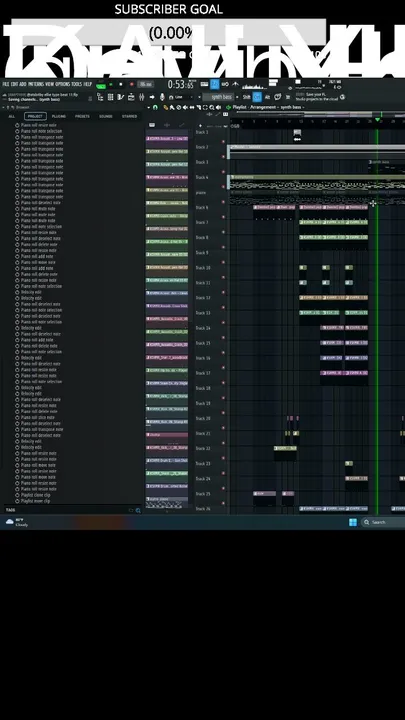This screenshot has height=720, width=405.
Task: Mute Track 10 with its red LED
Action: 224,277
